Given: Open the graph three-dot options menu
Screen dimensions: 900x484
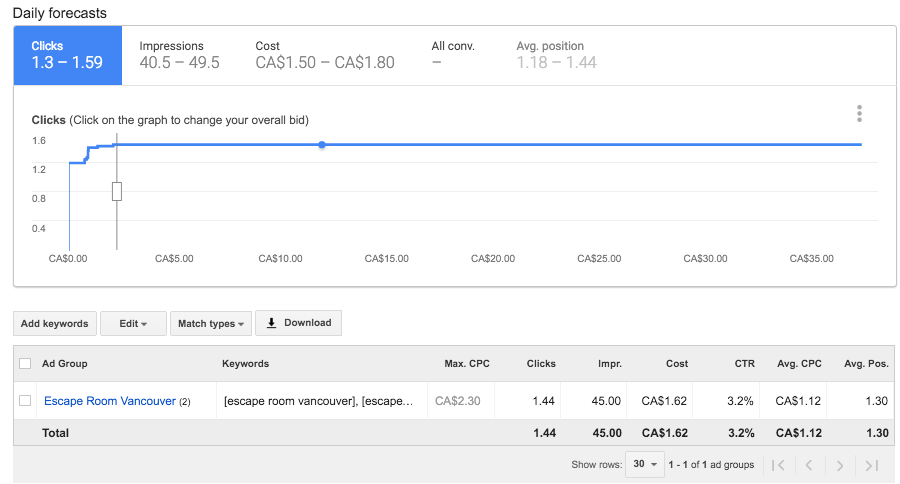Looking at the screenshot, I should (859, 114).
